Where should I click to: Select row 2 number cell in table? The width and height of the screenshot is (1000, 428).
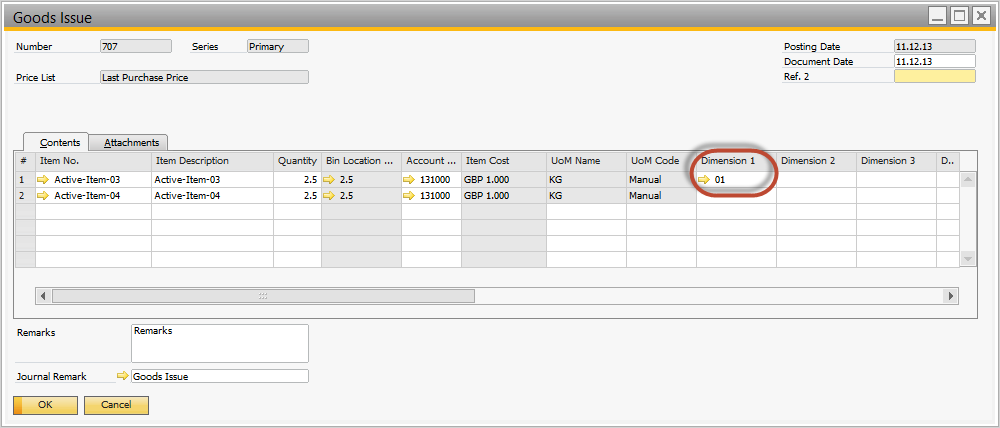[x=24, y=196]
